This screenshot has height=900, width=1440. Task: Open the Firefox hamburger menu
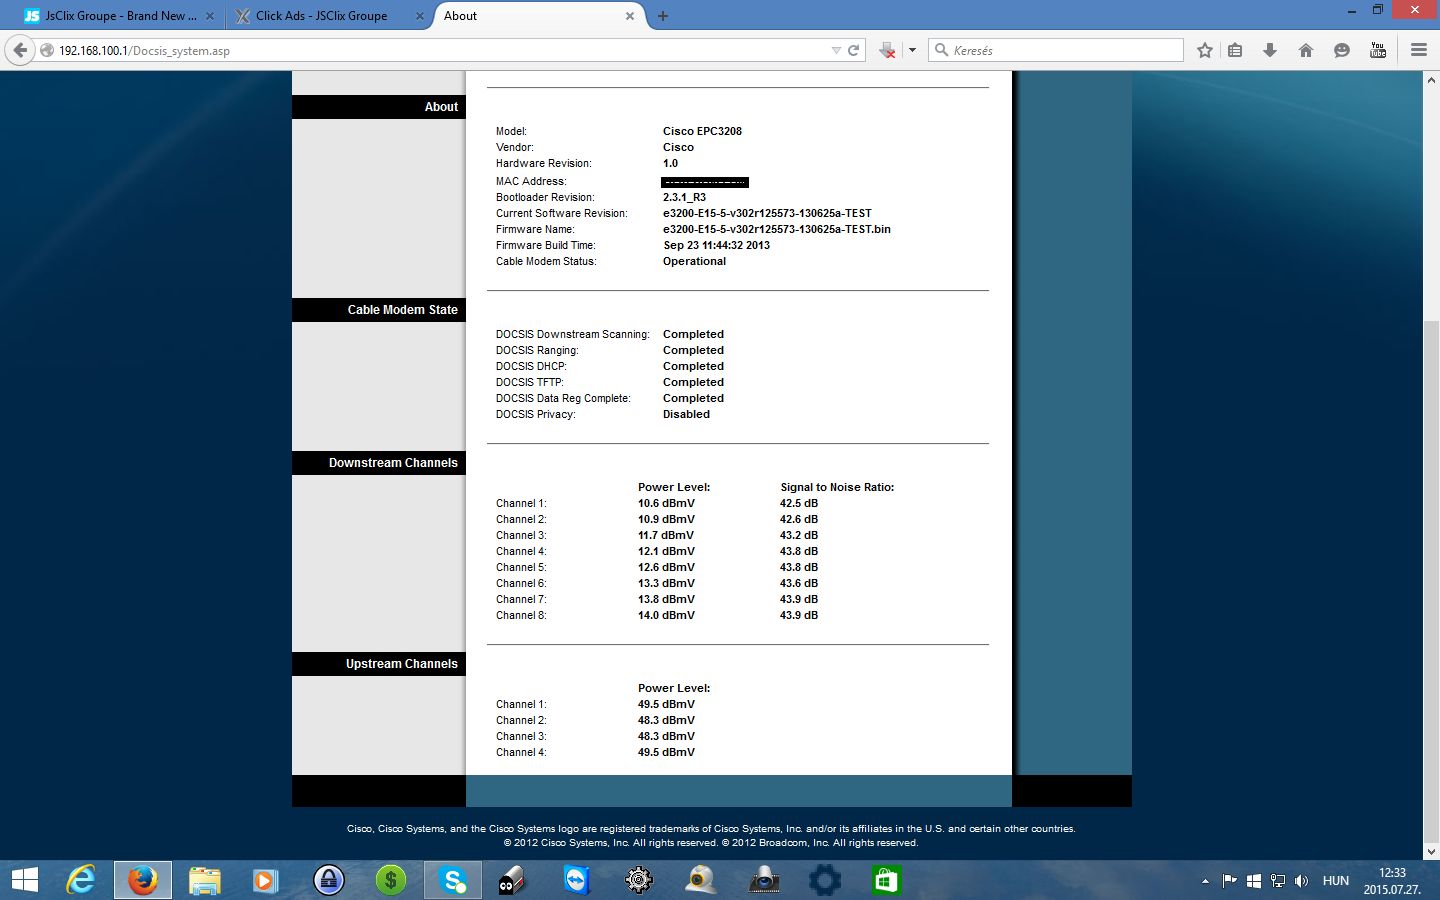[1419, 50]
